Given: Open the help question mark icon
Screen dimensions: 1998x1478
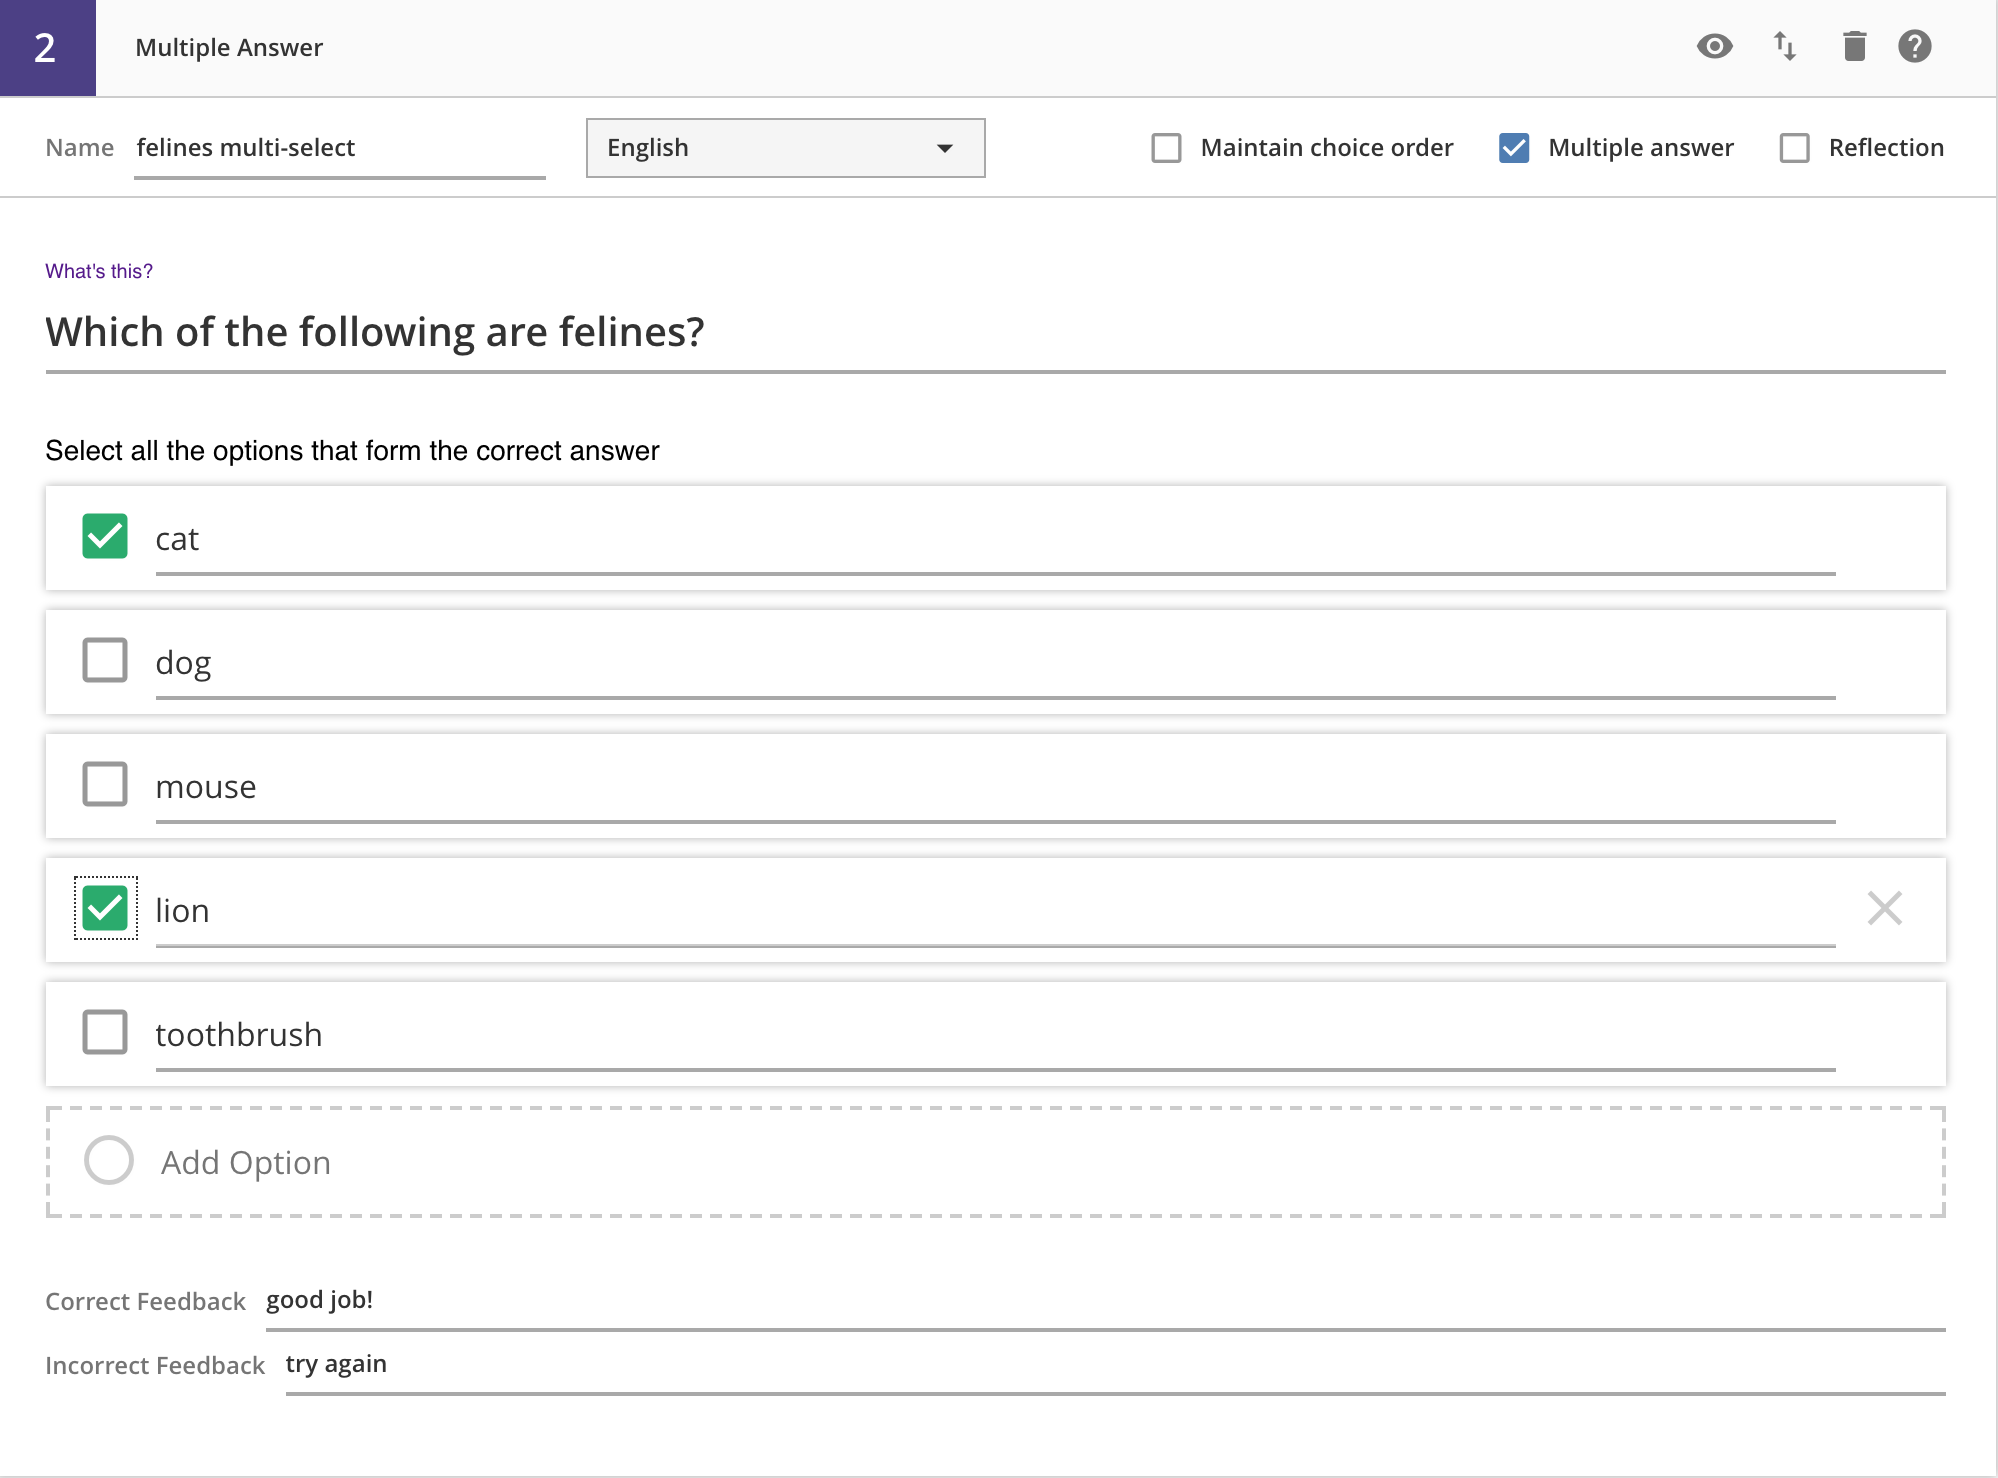Looking at the screenshot, I should click(x=1914, y=46).
